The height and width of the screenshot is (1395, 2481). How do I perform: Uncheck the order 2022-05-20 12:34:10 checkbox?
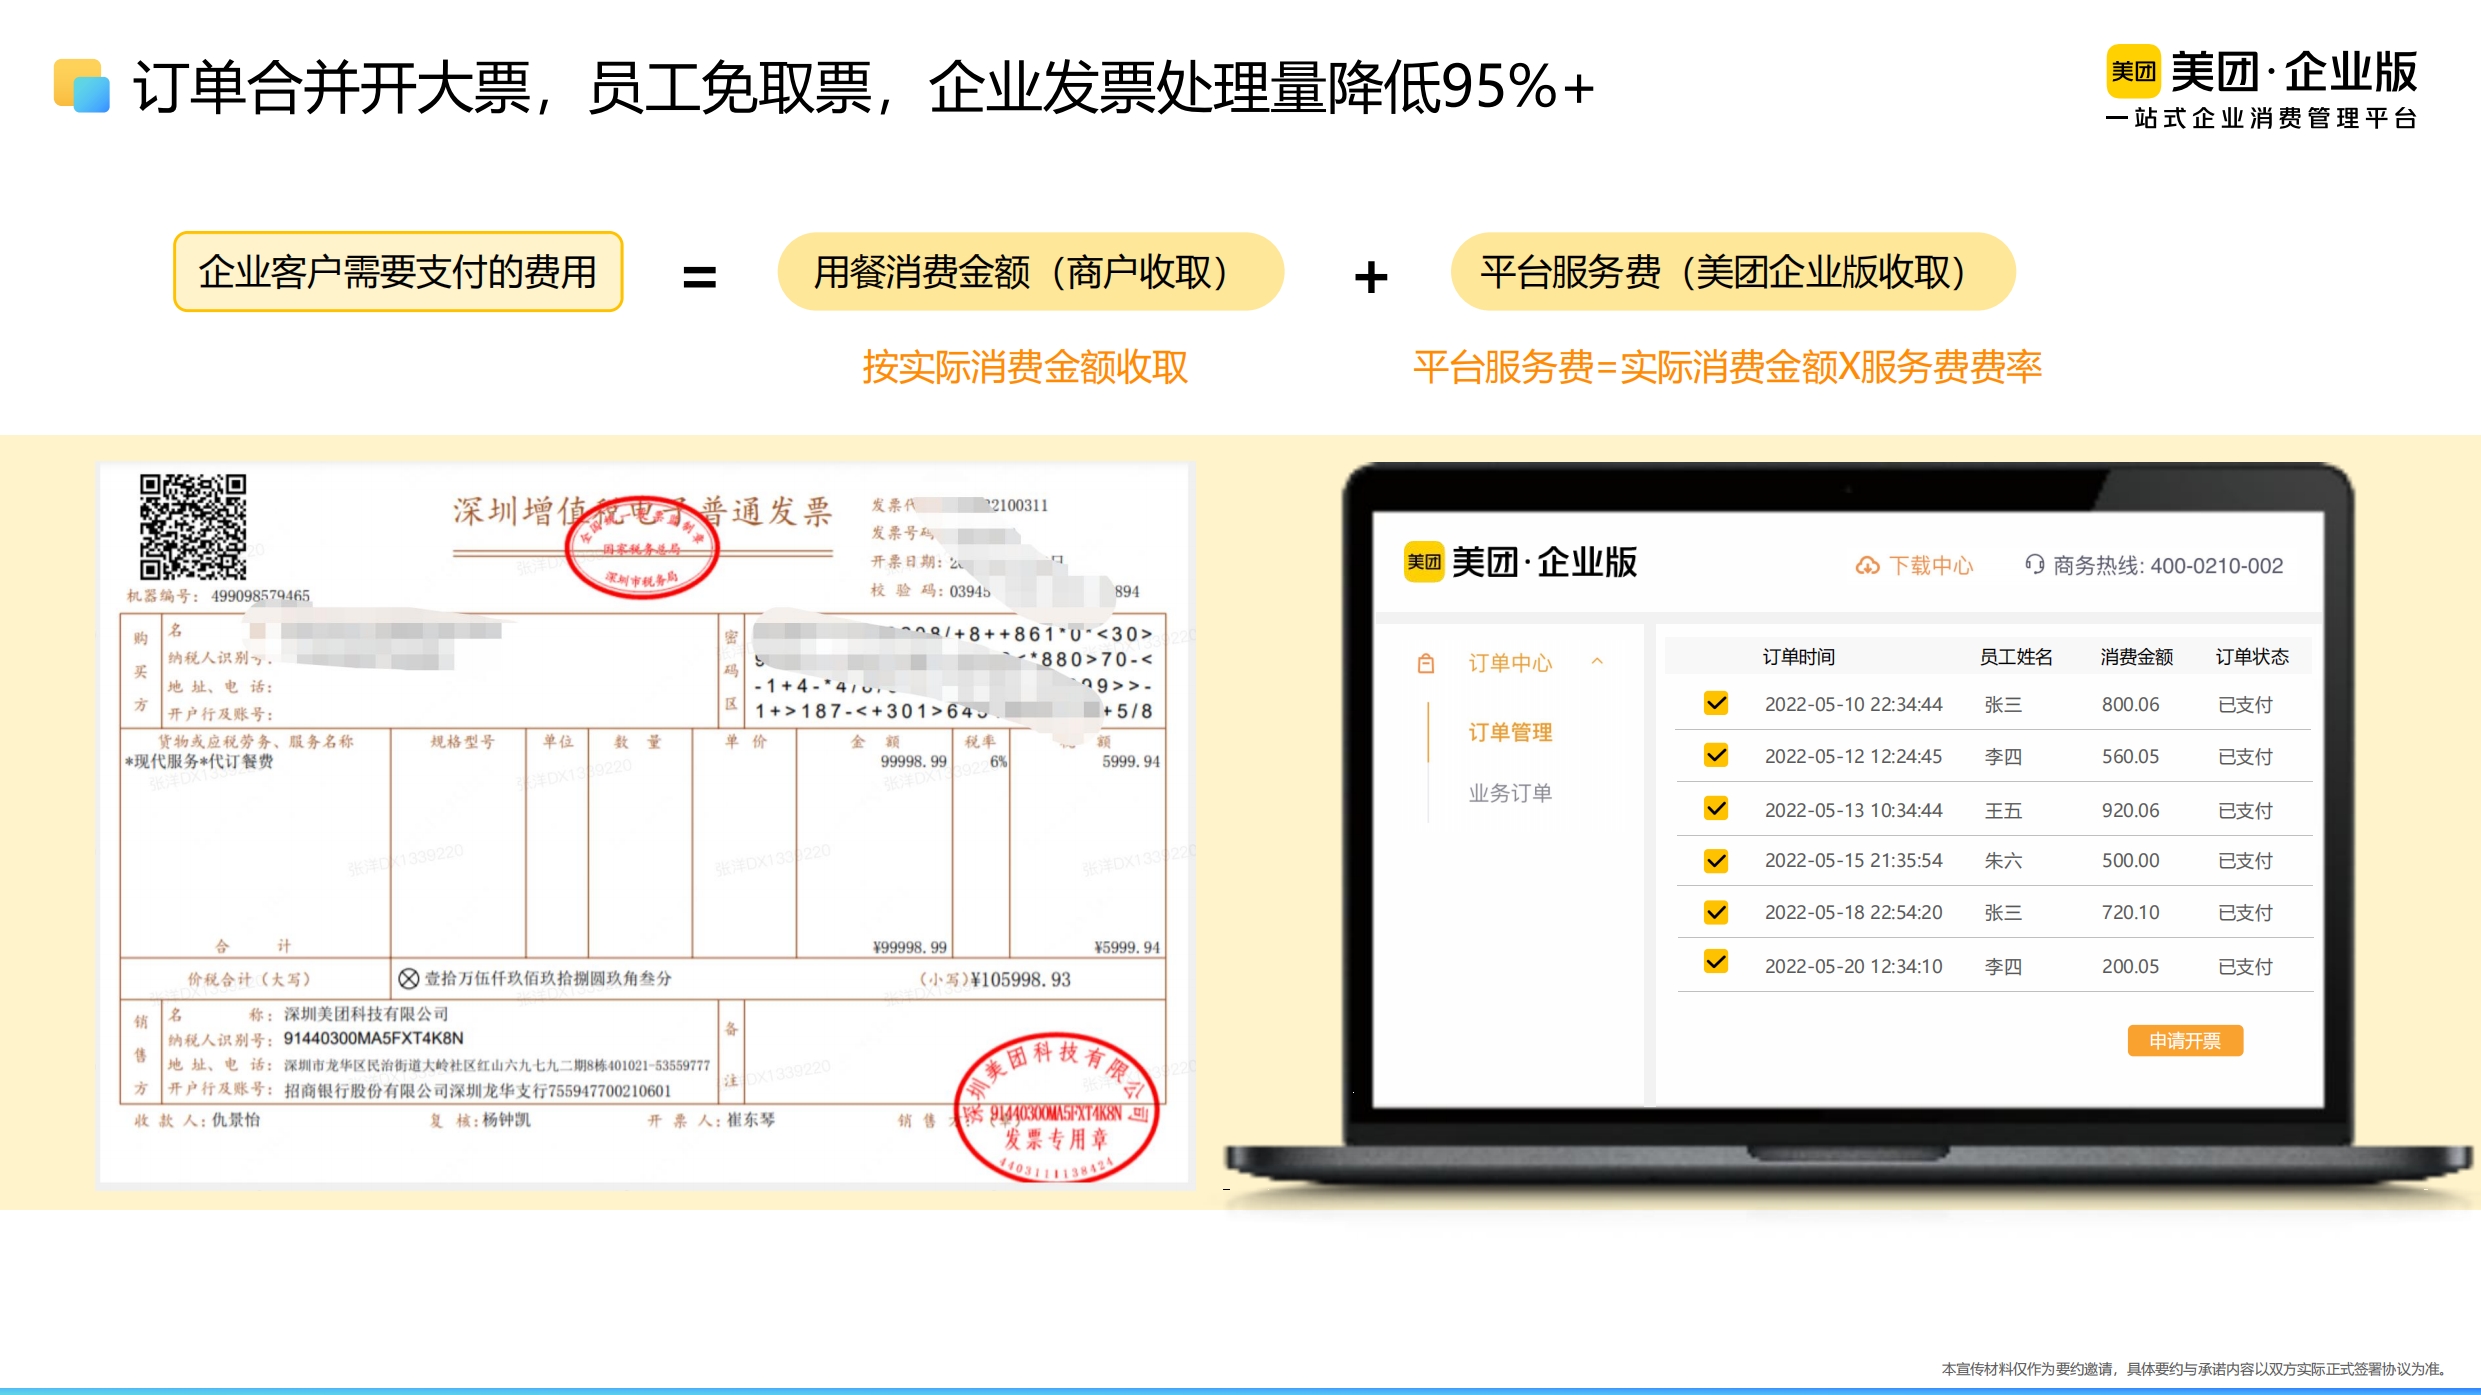click(1716, 962)
